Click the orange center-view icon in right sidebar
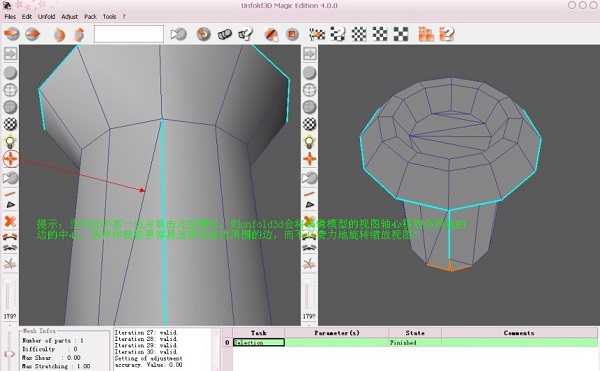The width and height of the screenshot is (600, 371). 309,159
